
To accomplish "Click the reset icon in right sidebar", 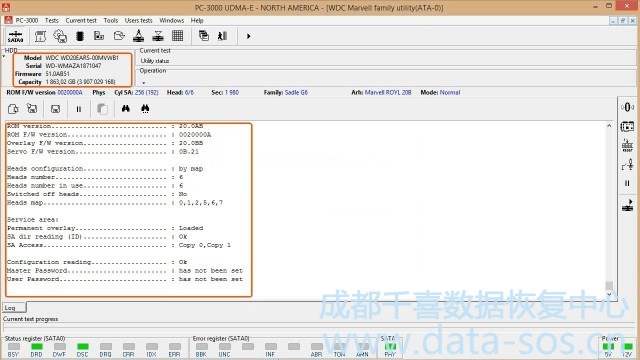I will (x=627, y=146).
